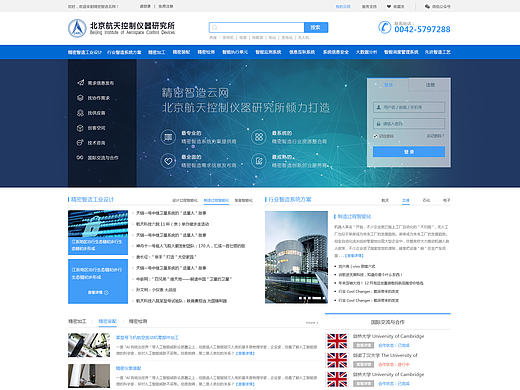520x390 pixels.
Task: Click the blue 搜索 search button
Action: click(x=316, y=27)
